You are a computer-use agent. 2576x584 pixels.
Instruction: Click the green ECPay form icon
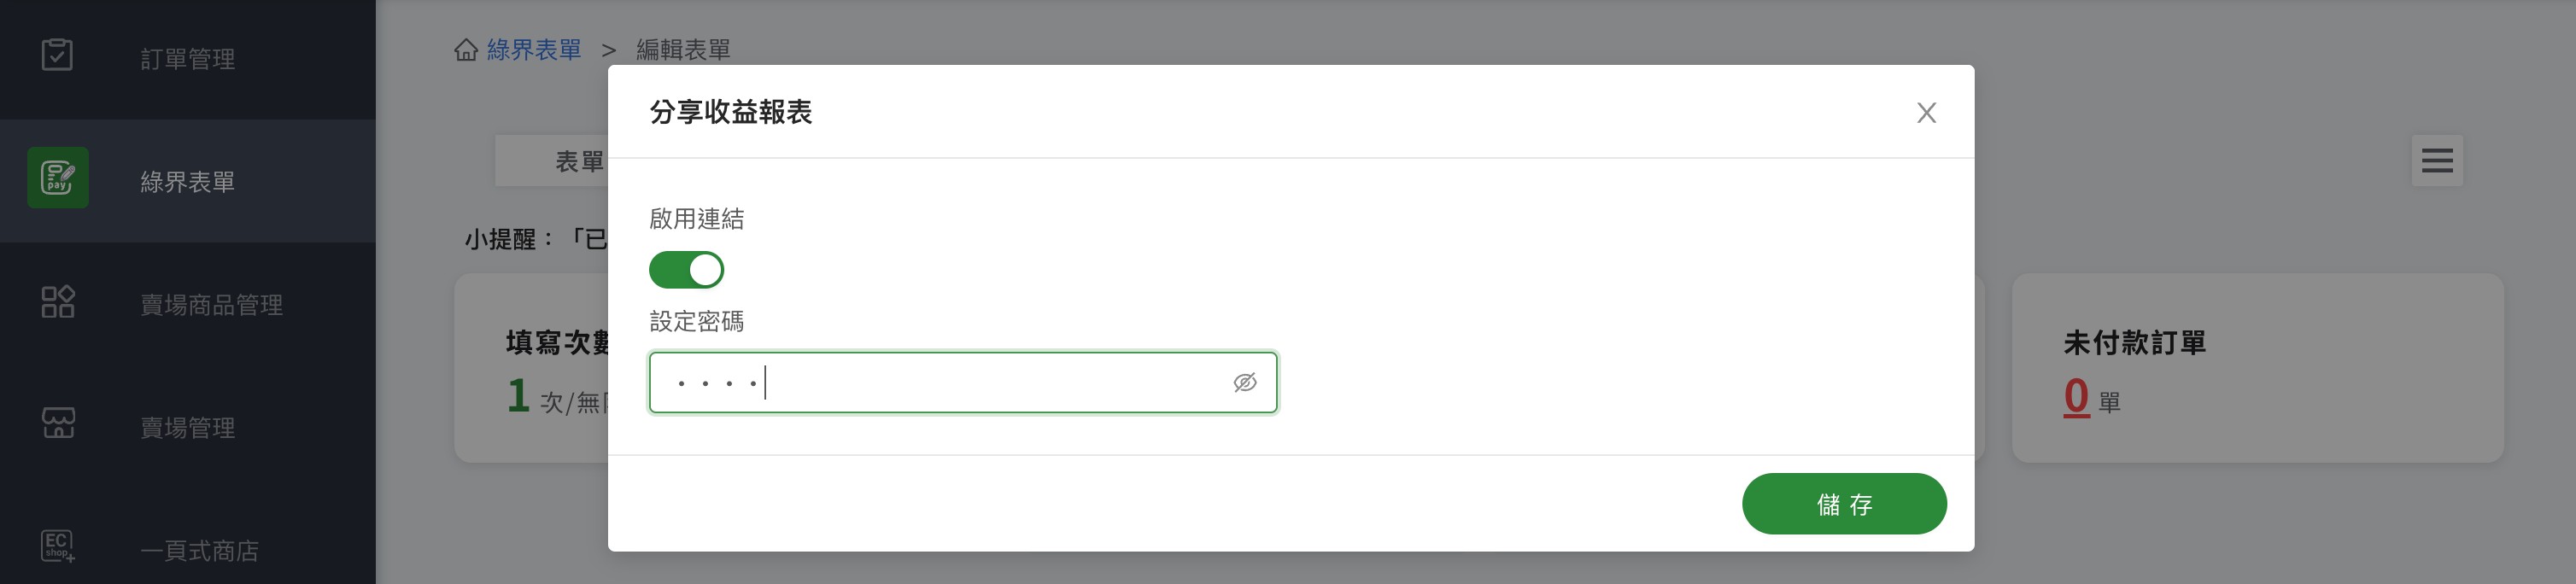pyautogui.click(x=58, y=178)
